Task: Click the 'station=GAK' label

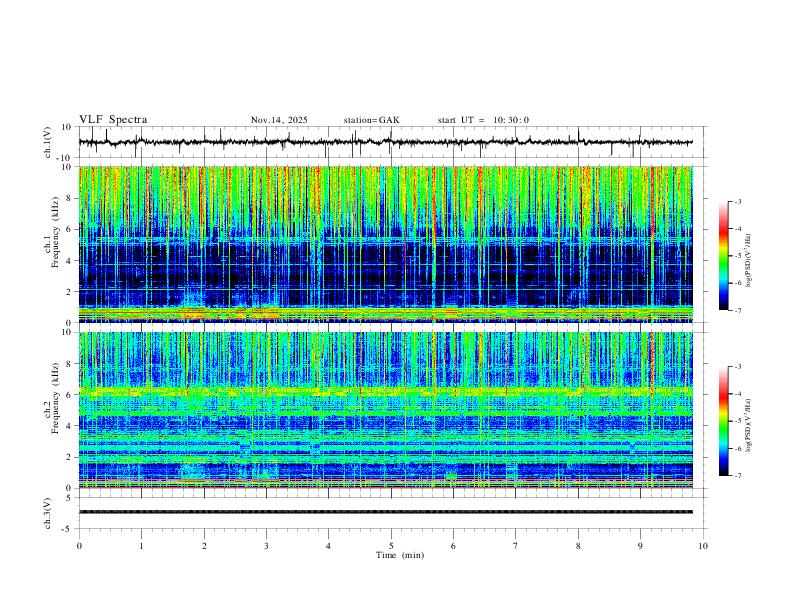Action: point(371,120)
